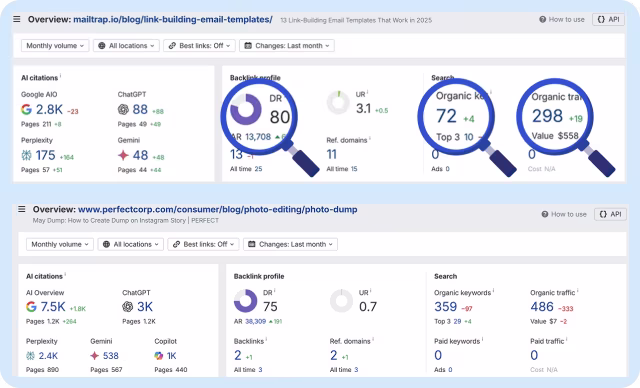Viewport: 640px width, 388px height.
Task: Click Paid keywords value 0 in perfectcorp panel
Action: (438, 355)
